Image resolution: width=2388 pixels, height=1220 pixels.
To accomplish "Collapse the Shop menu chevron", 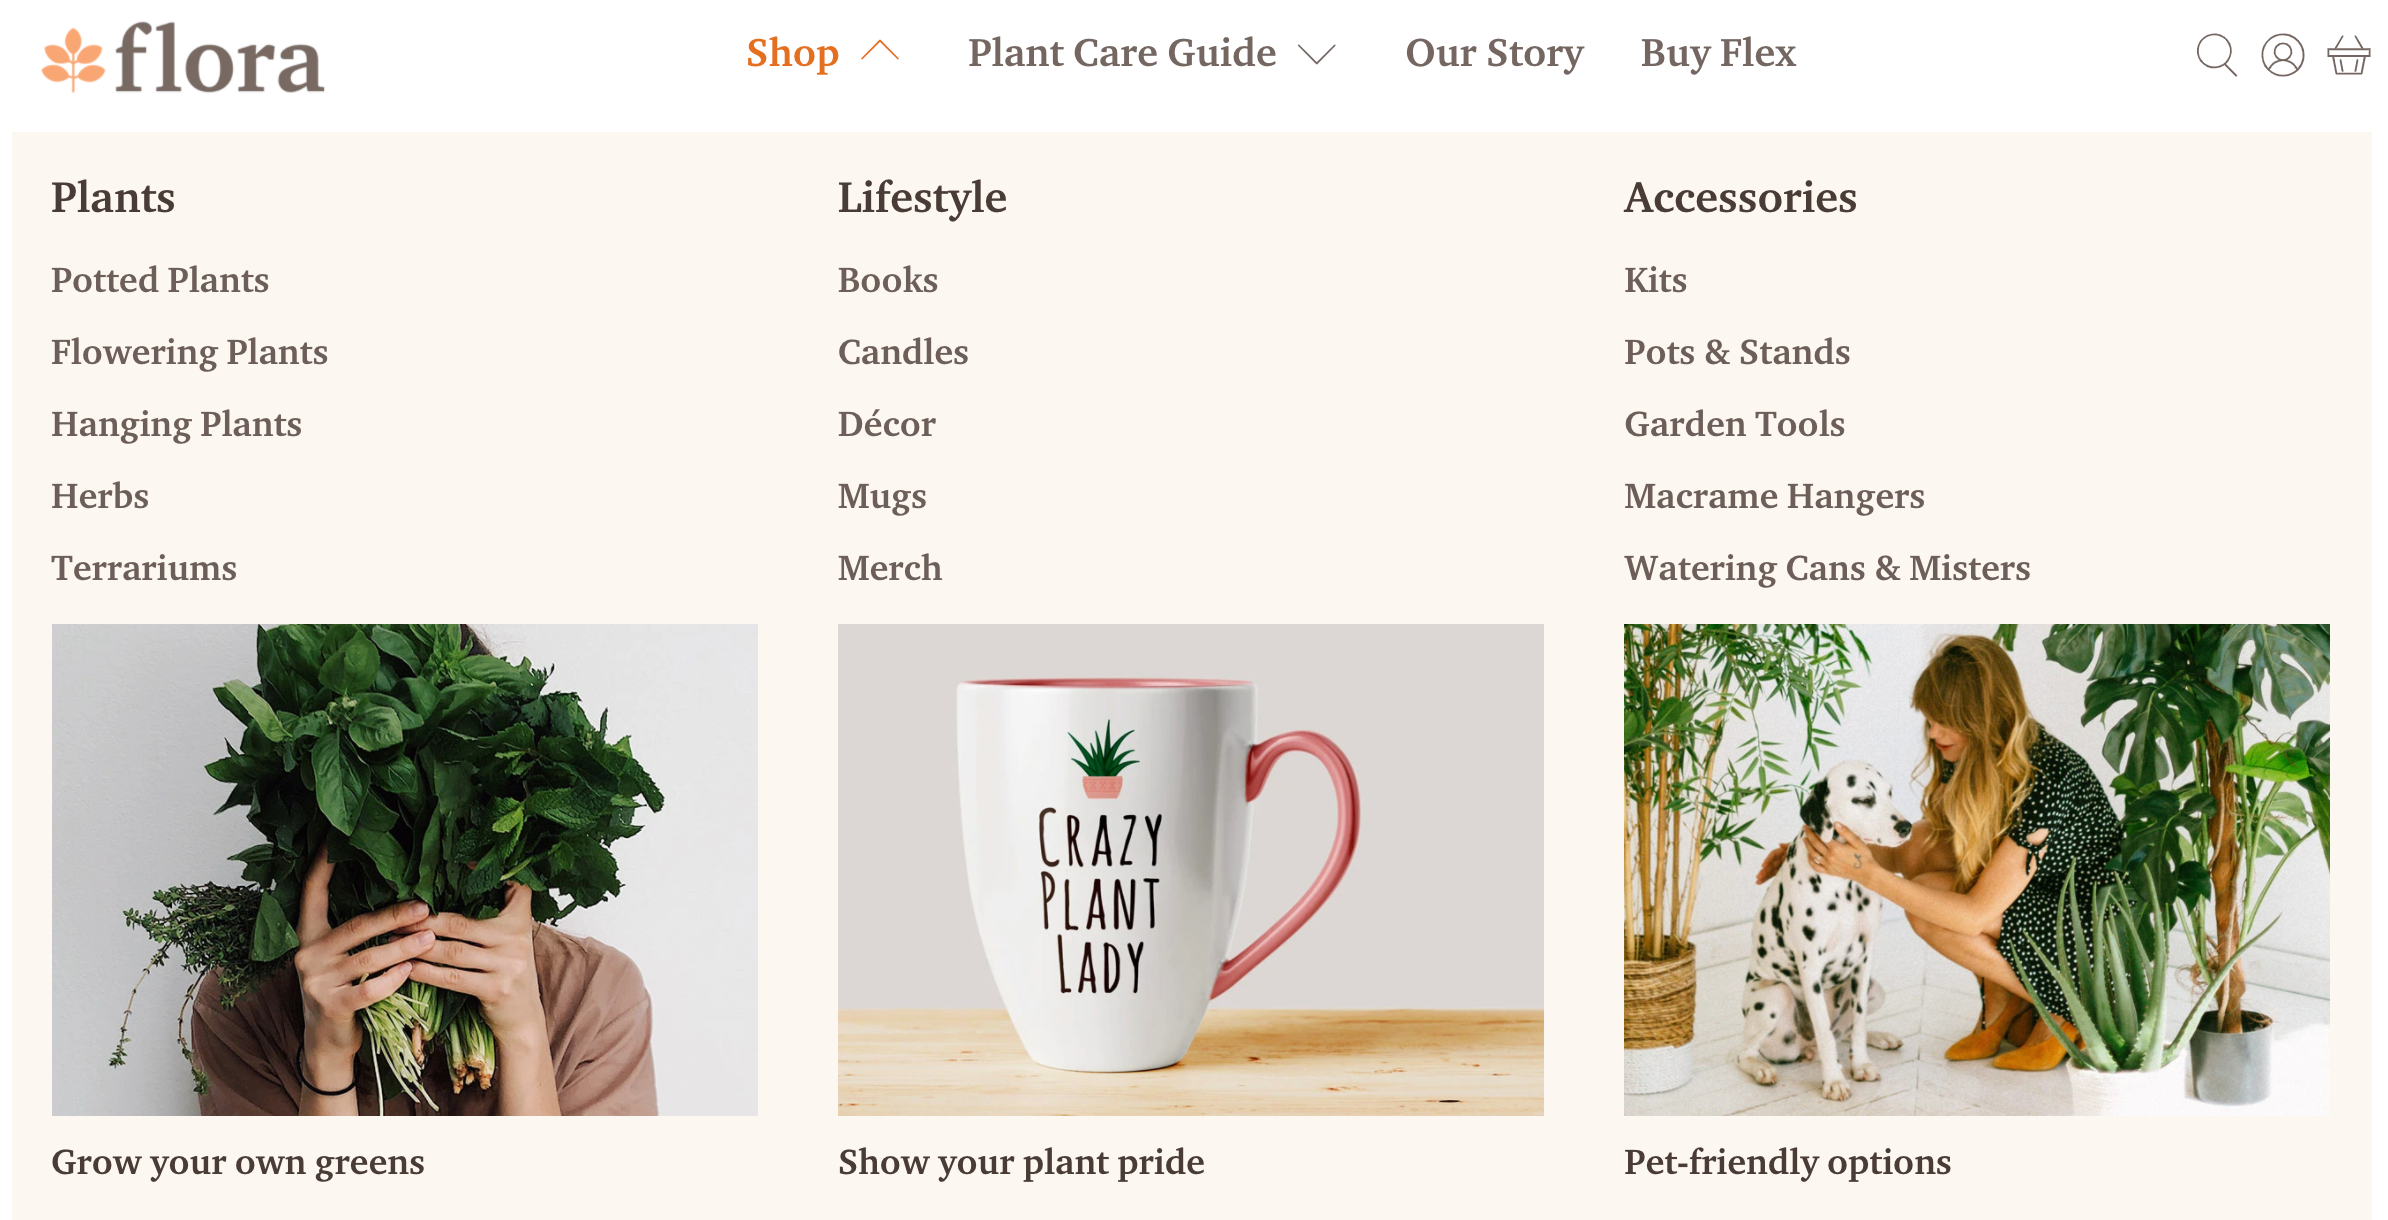I will pos(880,52).
